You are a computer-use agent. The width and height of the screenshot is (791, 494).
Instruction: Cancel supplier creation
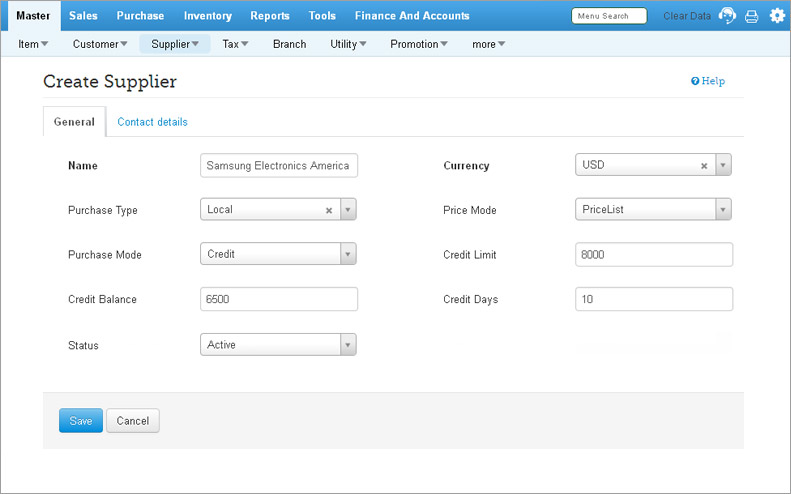pos(133,421)
